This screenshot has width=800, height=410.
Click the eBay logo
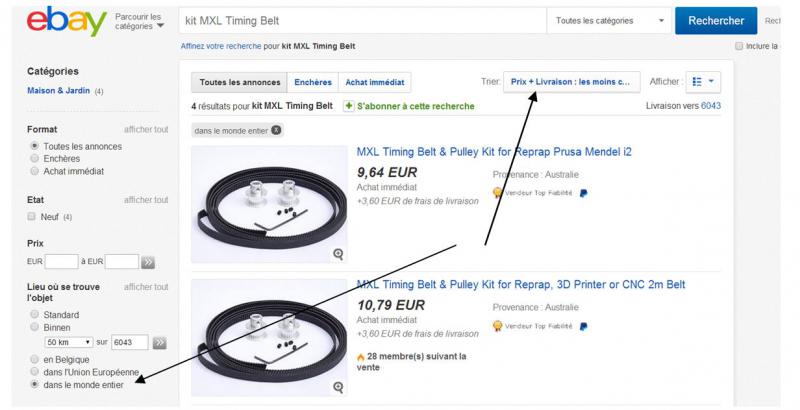67,21
